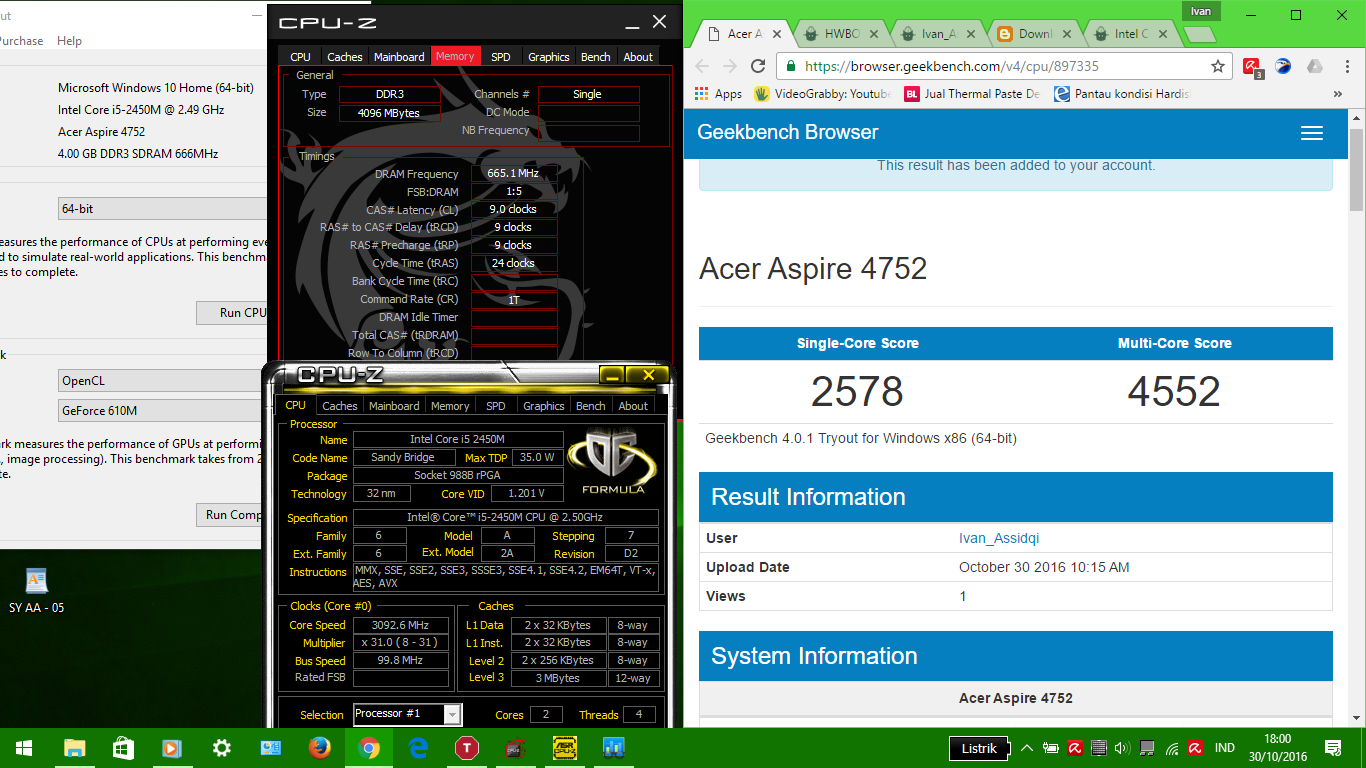Open the Windows Start menu
The width and height of the screenshot is (1366, 768).
(x=24, y=747)
